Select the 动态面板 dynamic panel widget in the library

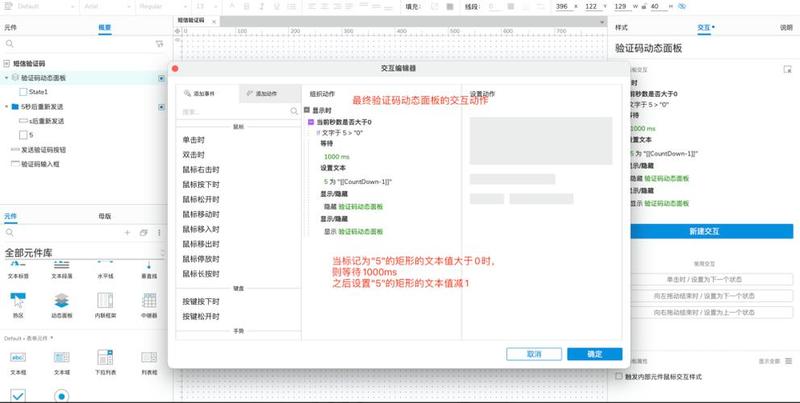pyautogui.click(x=61, y=305)
